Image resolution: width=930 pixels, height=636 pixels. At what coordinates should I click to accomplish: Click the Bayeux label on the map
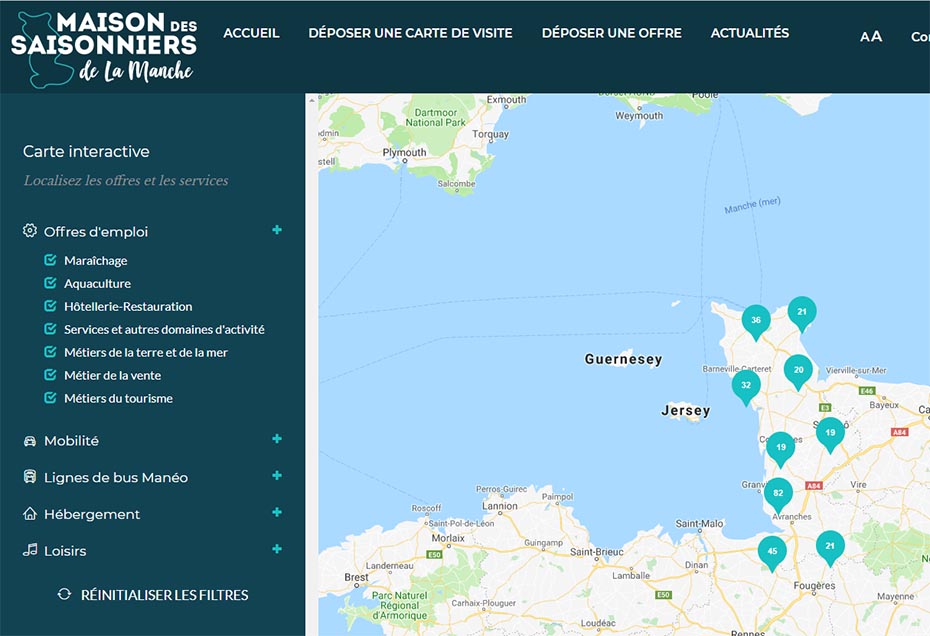[x=884, y=405]
